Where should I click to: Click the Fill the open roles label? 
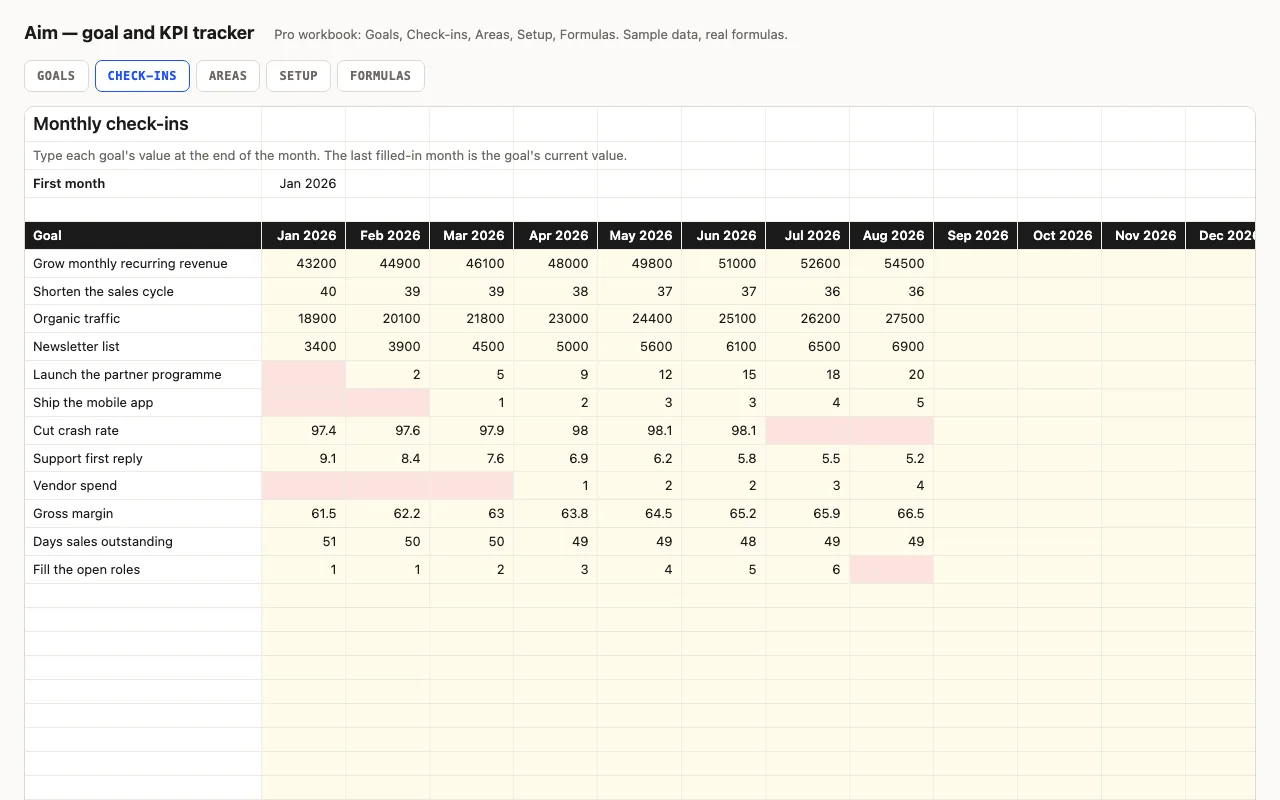(x=143, y=570)
